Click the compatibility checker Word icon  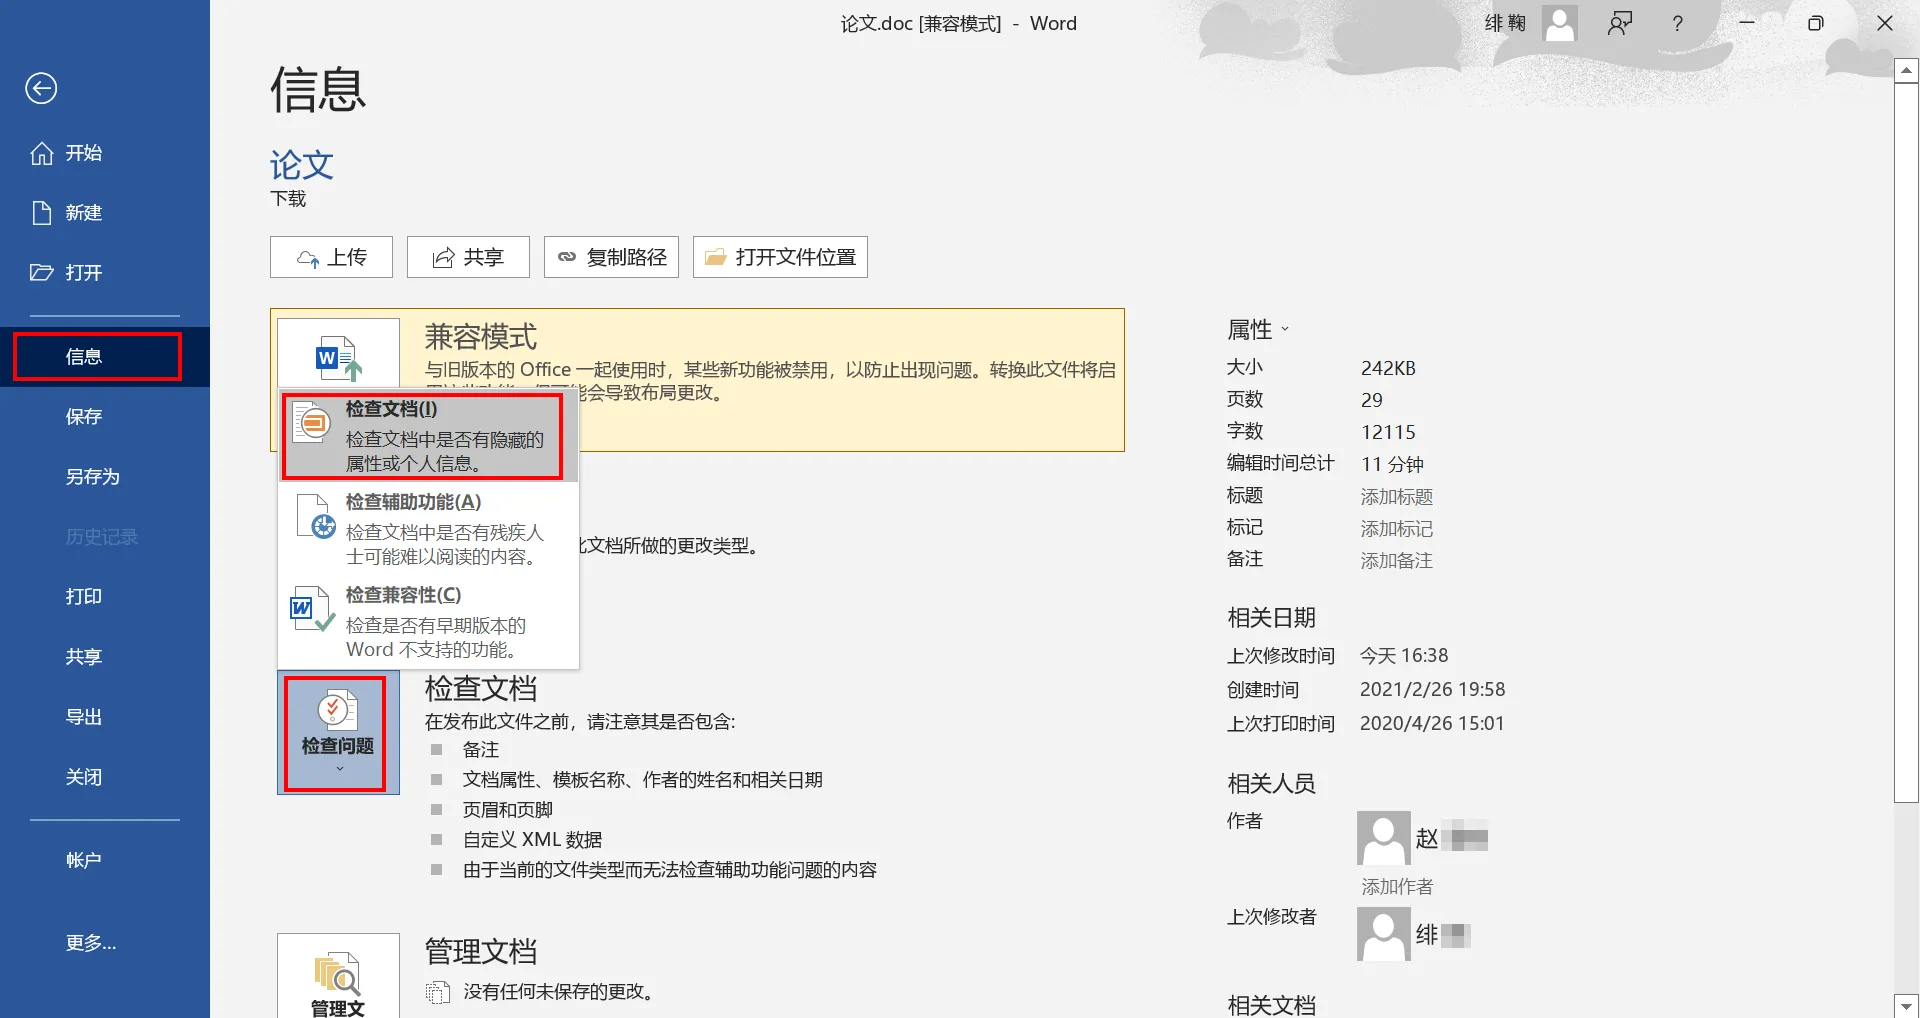[x=312, y=609]
